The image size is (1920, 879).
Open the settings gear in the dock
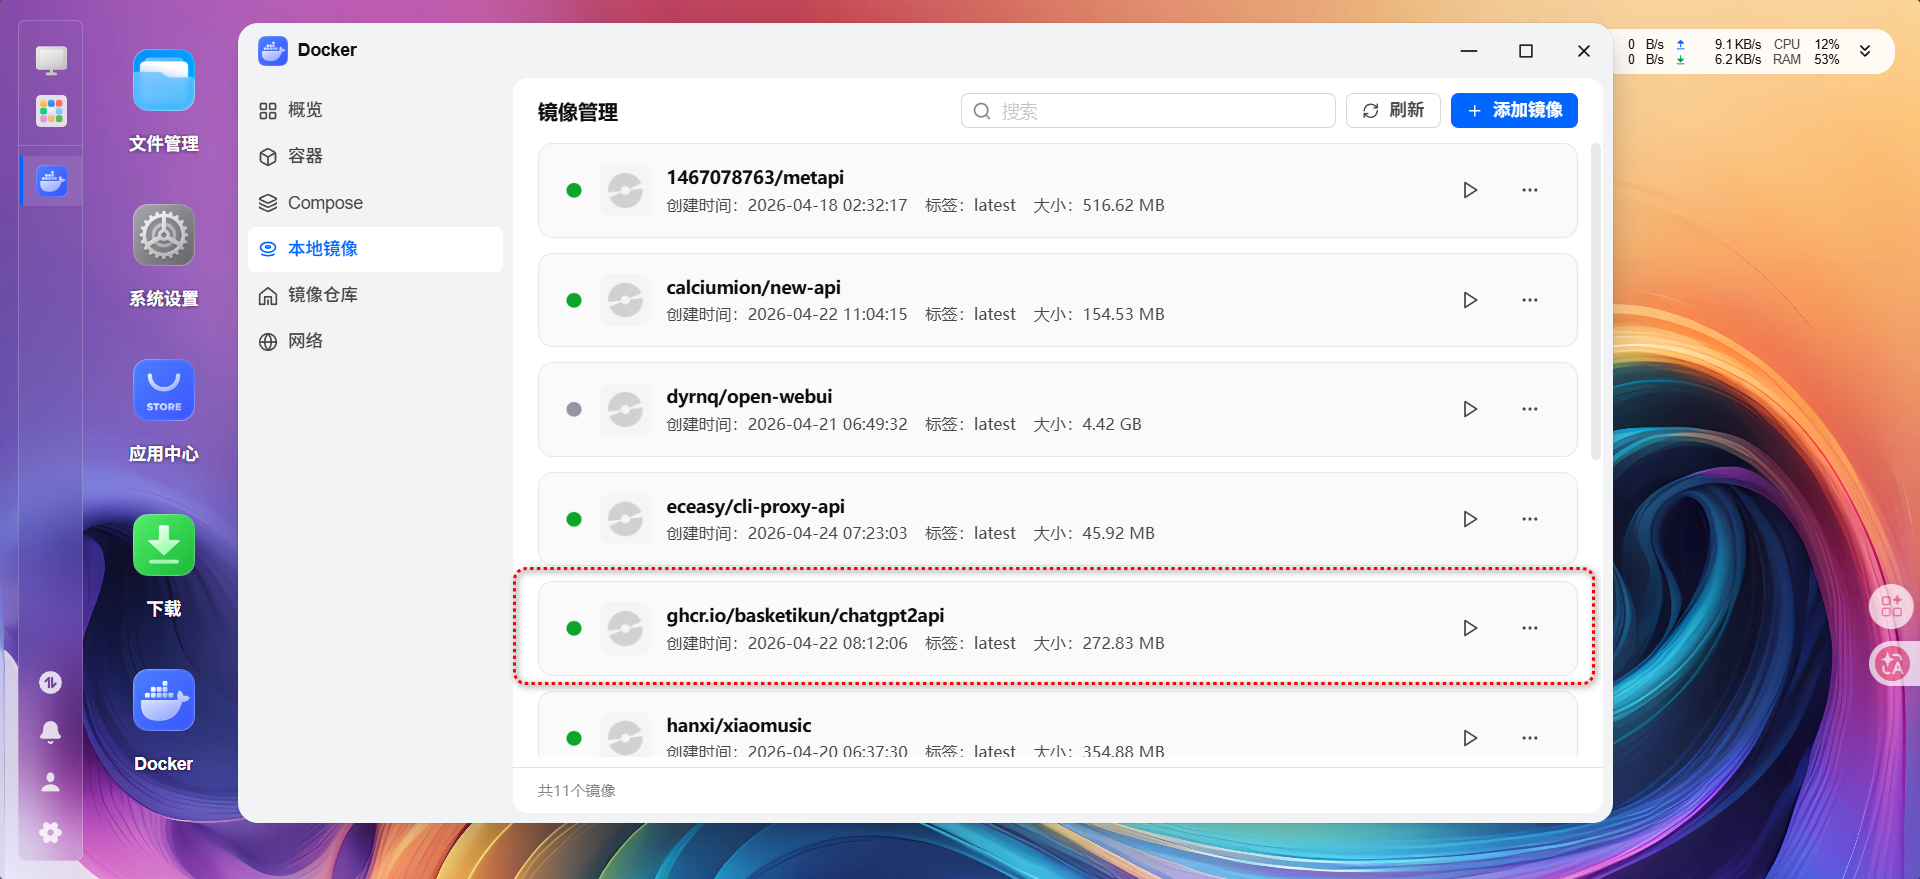51,832
